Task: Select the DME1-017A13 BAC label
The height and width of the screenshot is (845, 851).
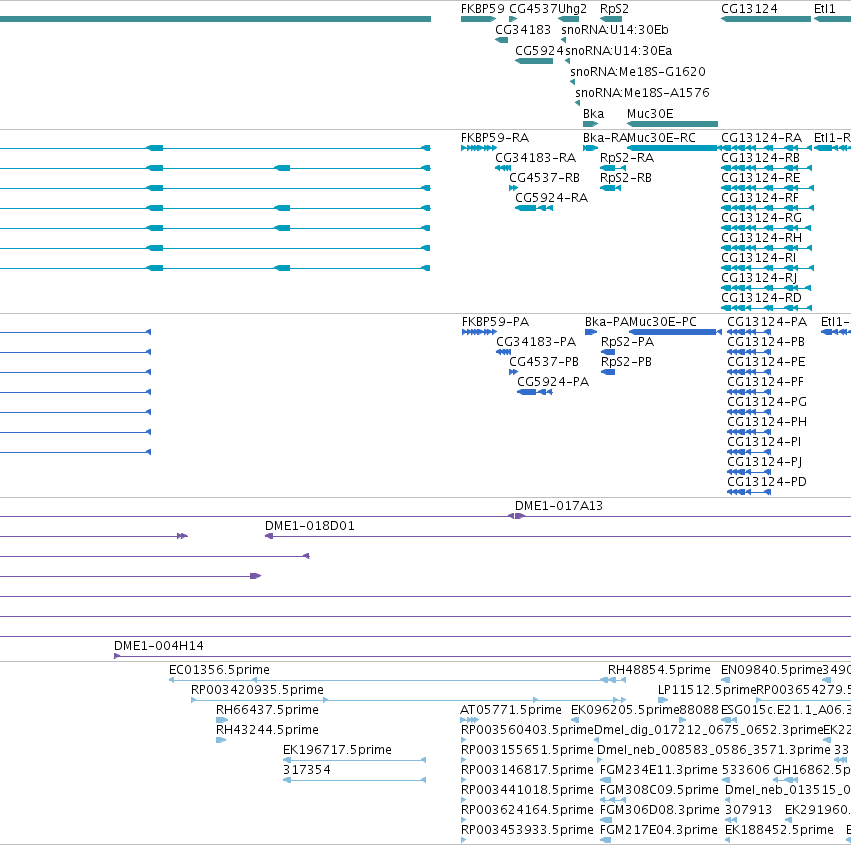Action: click(558, 506)
